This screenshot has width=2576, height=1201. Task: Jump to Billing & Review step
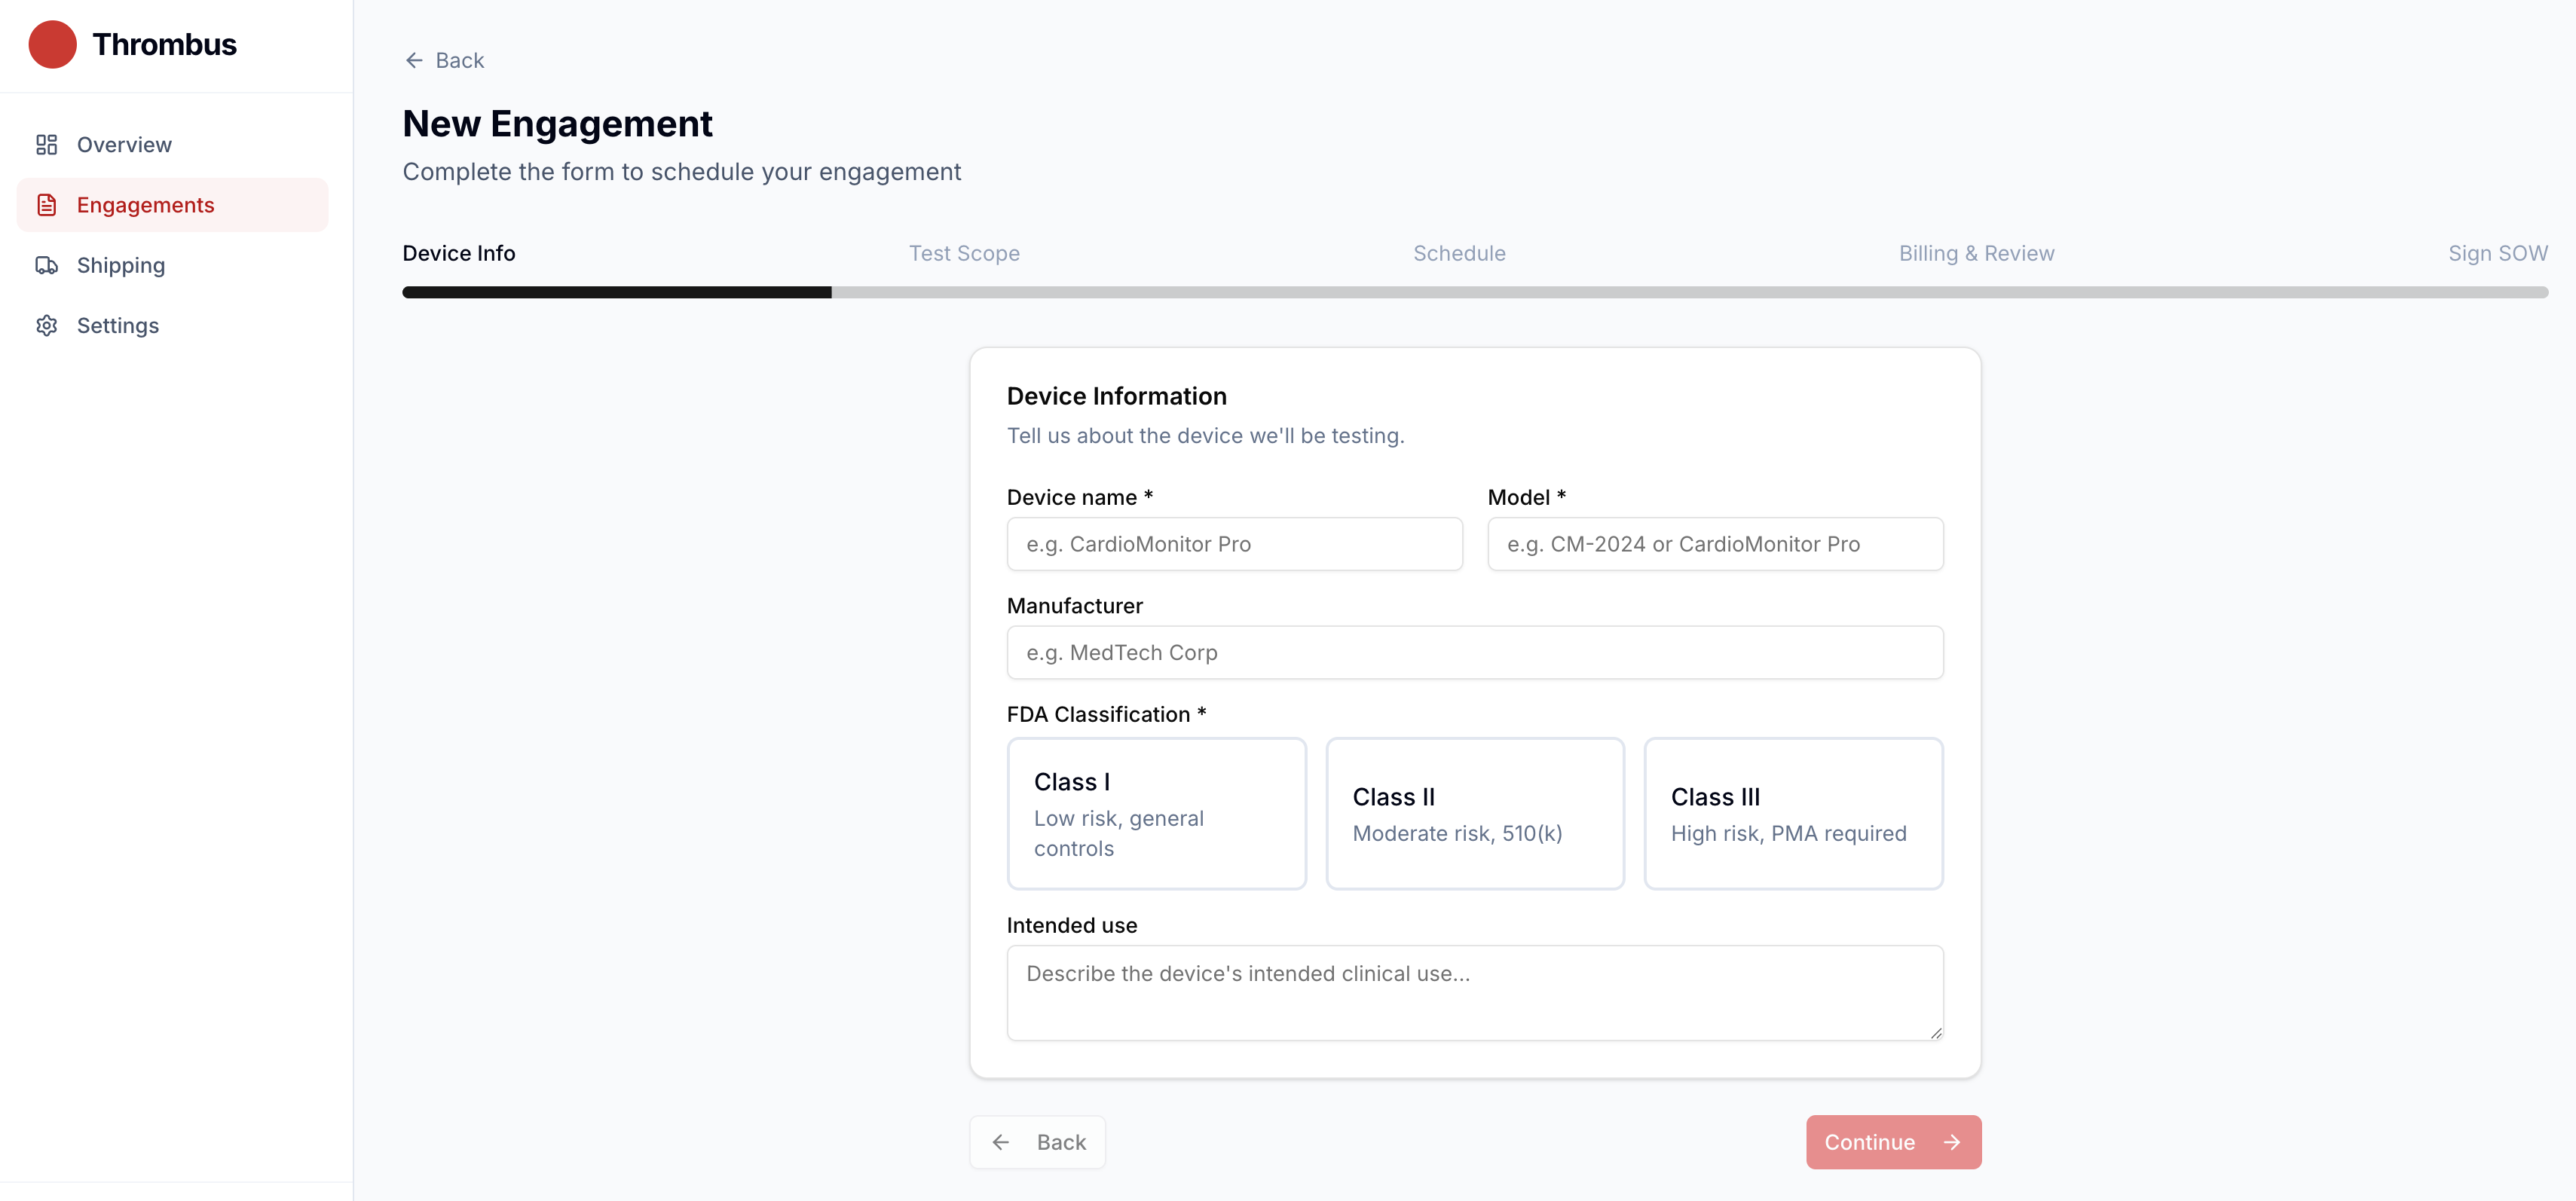coord(1975,254)
